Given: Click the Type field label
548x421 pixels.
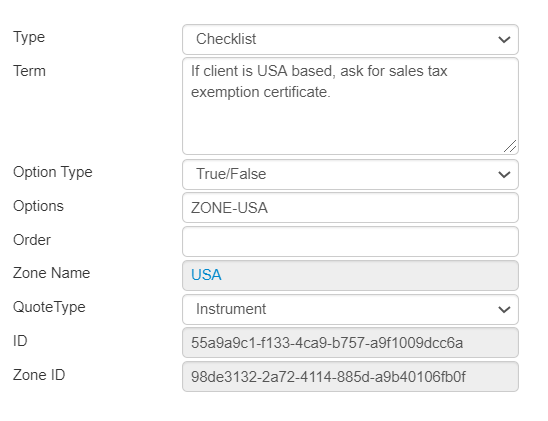Looking at the screenshot, I should [29, 37].
